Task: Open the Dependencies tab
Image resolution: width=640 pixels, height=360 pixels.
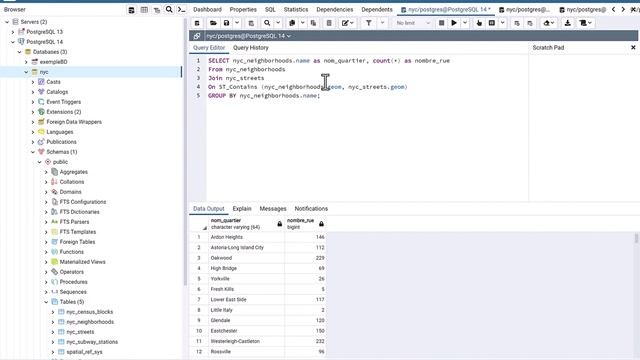Action: (335, 9)
